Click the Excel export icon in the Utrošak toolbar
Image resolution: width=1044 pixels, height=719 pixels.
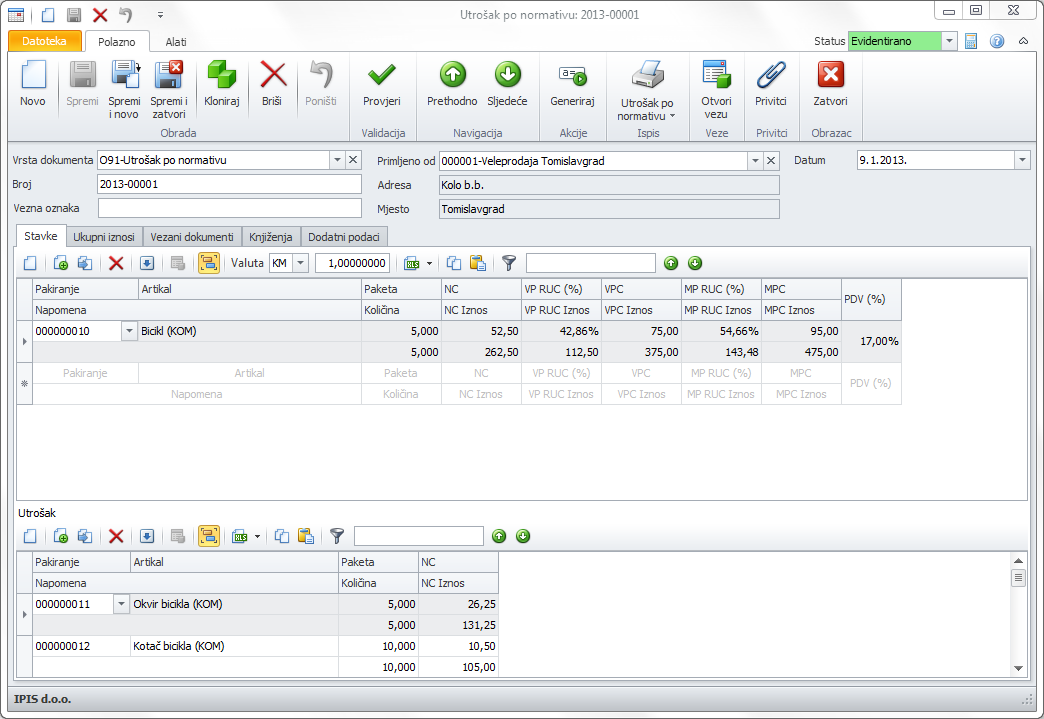click(x=240, y=536)
